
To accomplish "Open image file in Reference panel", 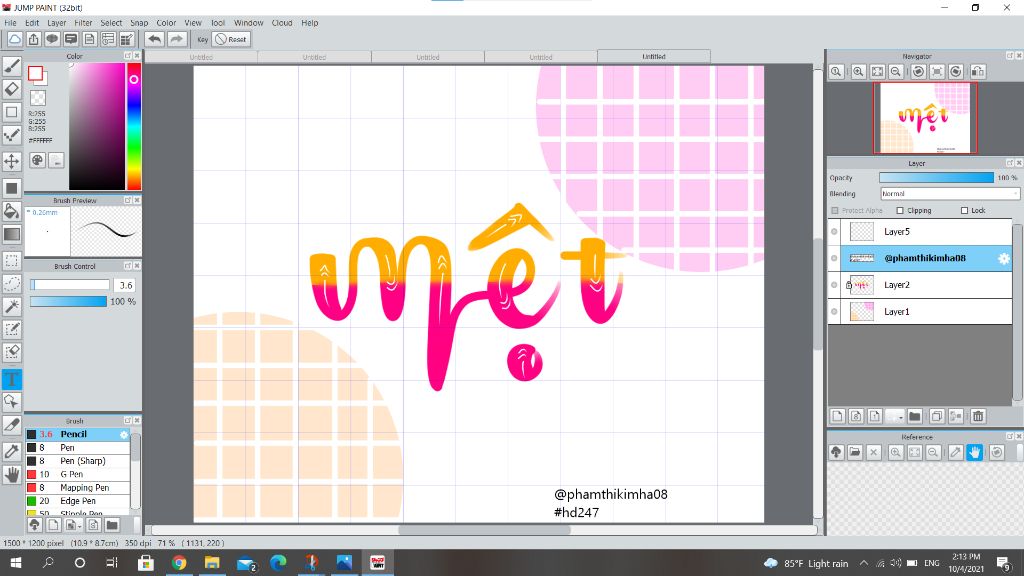I will [855, 452].
